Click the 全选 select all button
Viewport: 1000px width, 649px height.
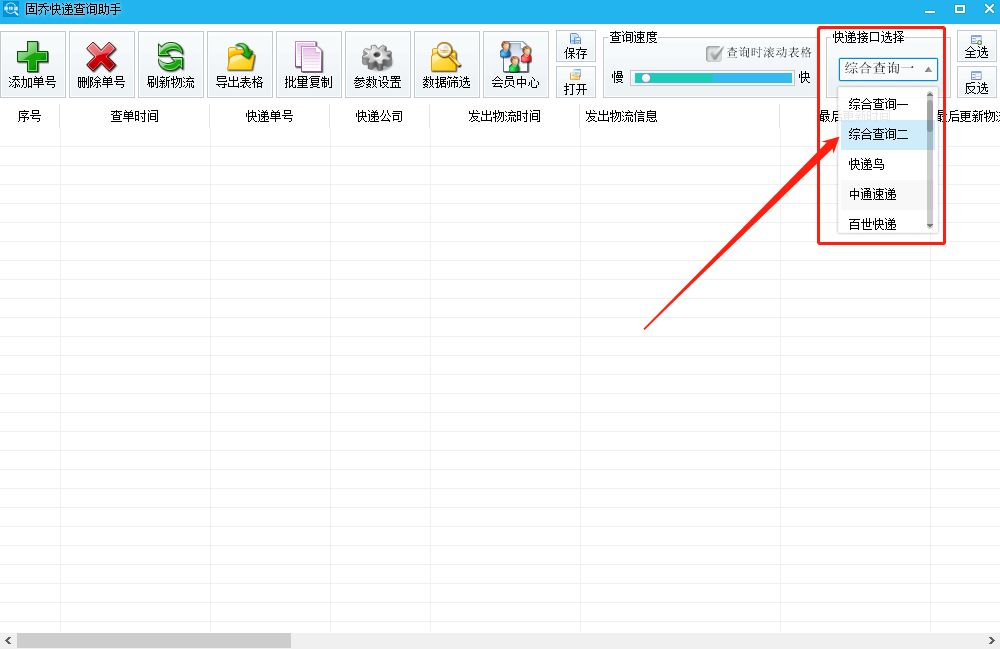pyautogui.click(x=975, y=44)
